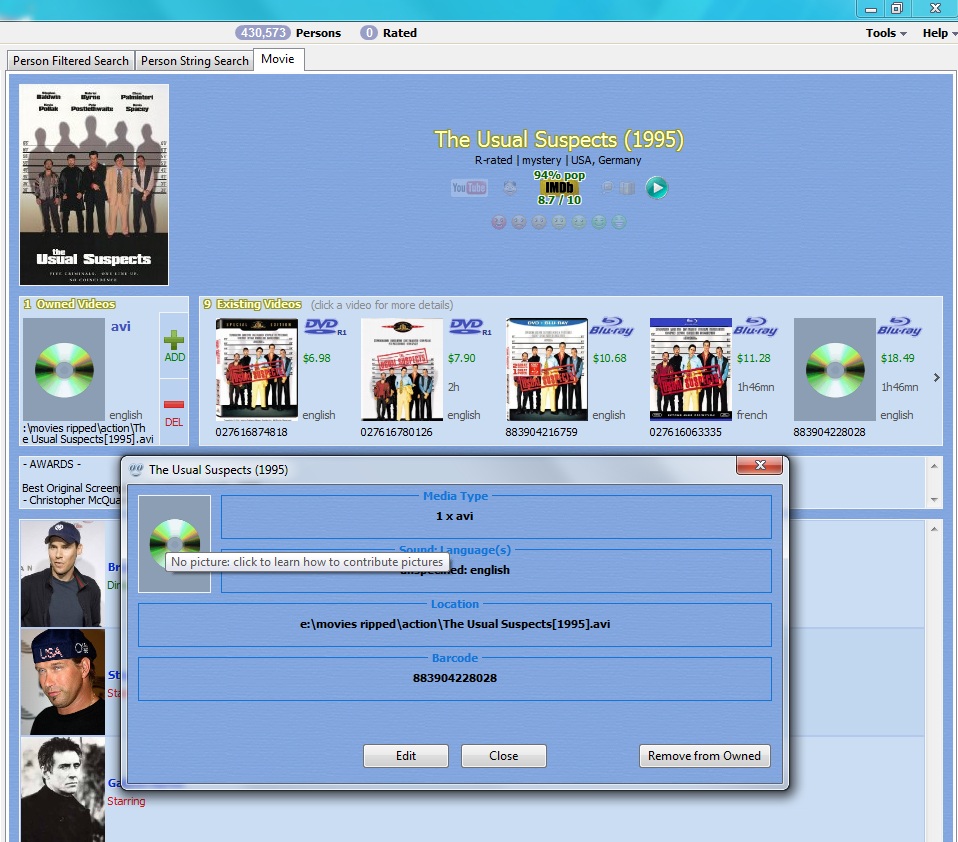The image size is (958, 842).
Task: Click the $18.49 price text
Action: [x=898, y=358]
